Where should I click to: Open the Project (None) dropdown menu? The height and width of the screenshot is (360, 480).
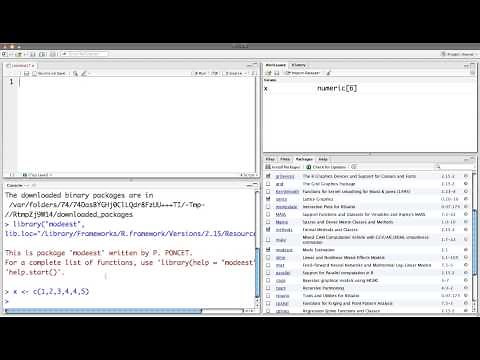(x=459, y=54)
